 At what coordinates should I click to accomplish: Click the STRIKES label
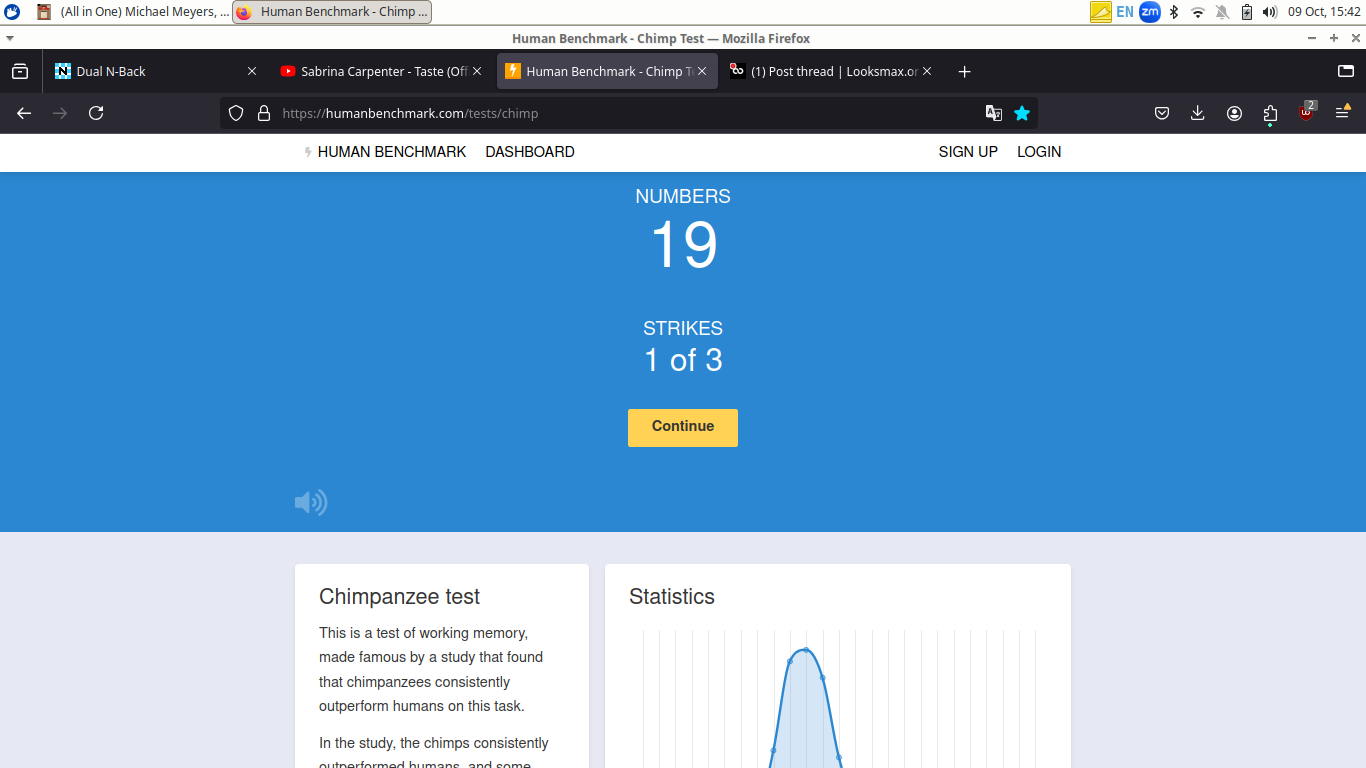(683, 328)
